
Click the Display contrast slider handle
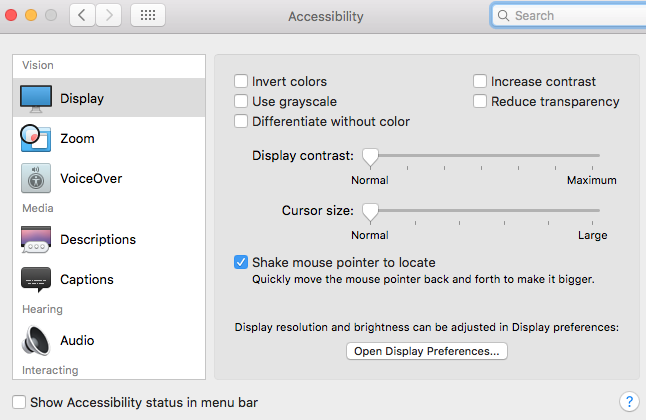click(x=370, y=156)
